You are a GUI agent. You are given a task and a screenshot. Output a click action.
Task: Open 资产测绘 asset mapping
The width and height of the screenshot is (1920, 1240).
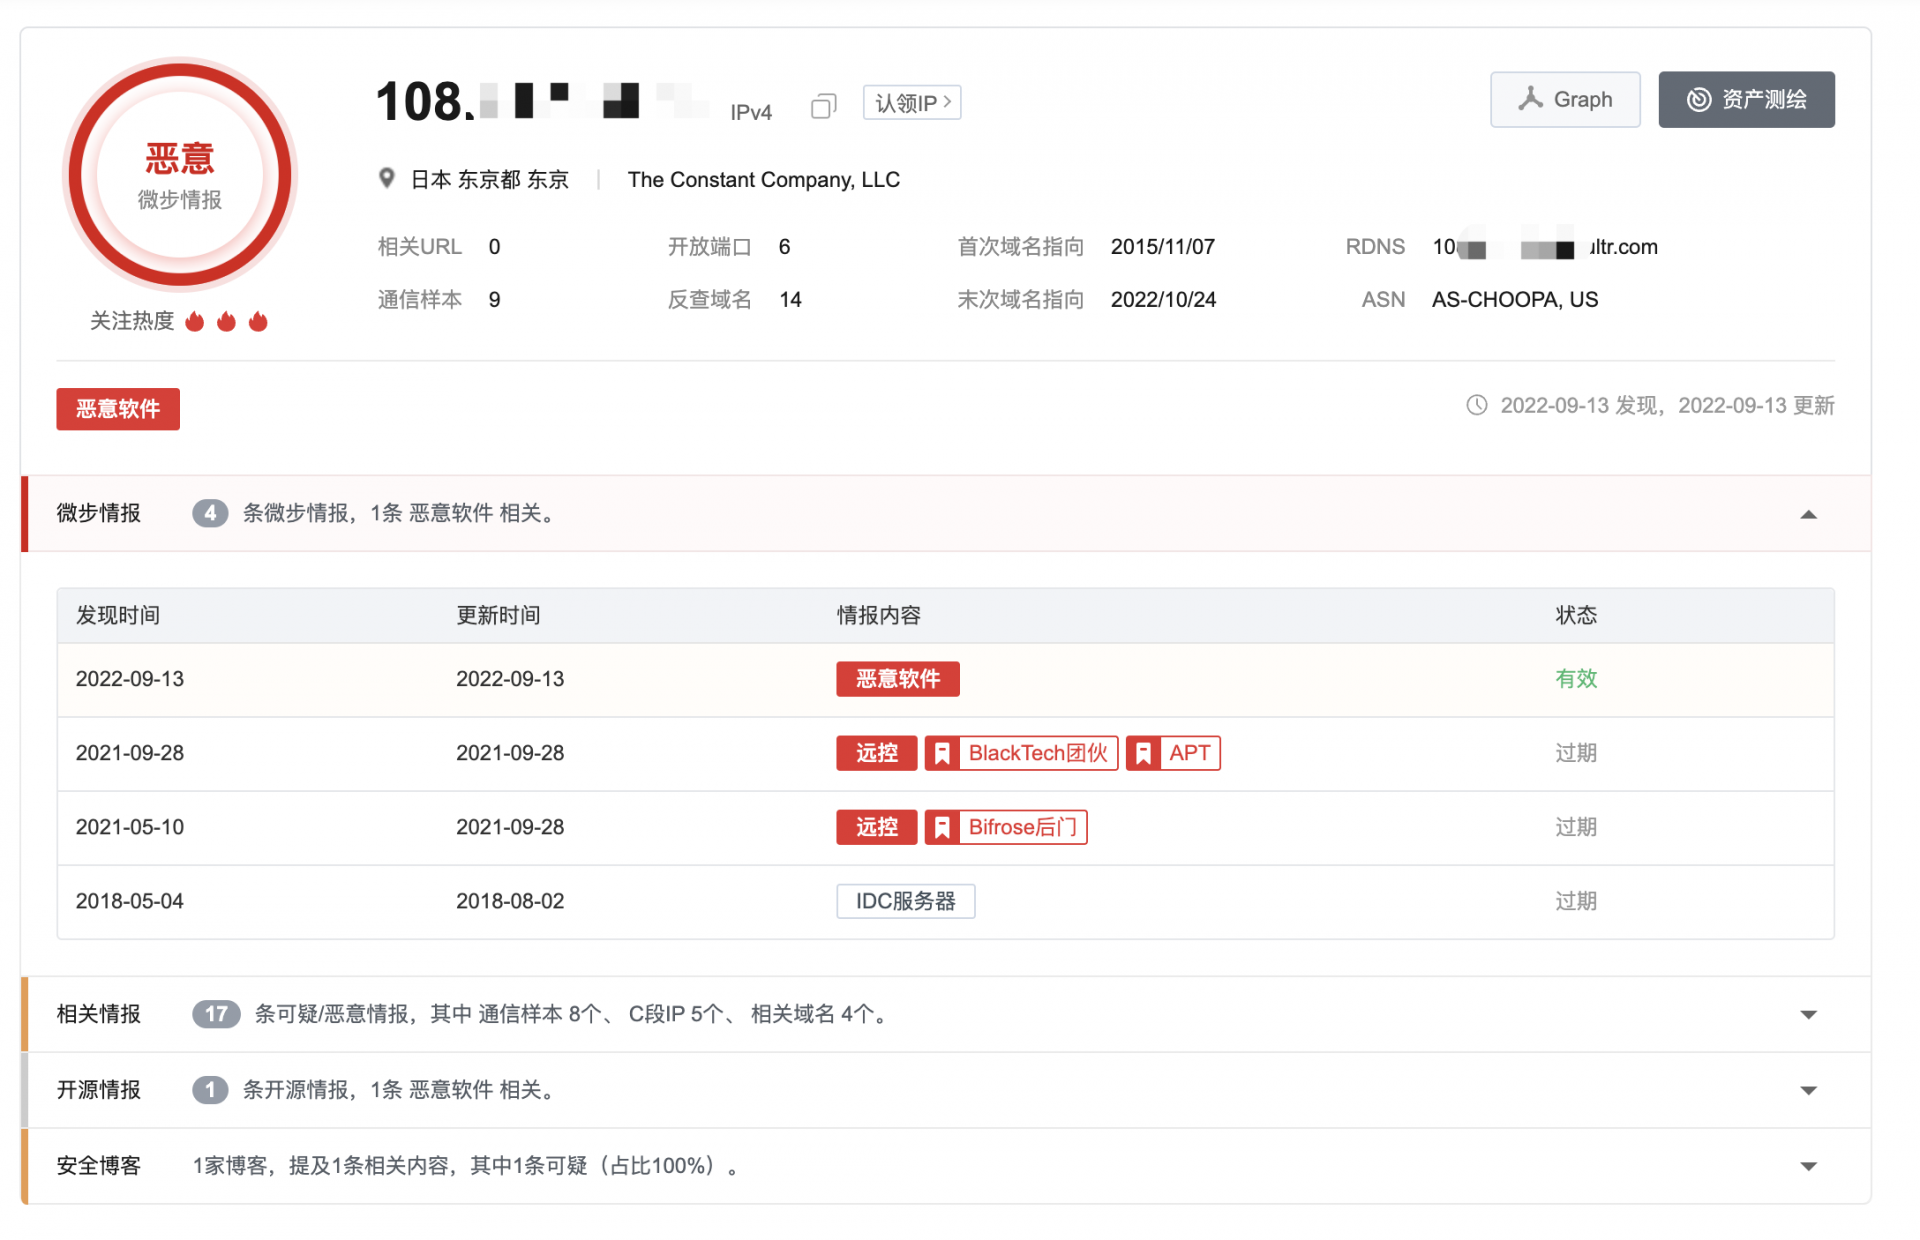coord(1746,99)
